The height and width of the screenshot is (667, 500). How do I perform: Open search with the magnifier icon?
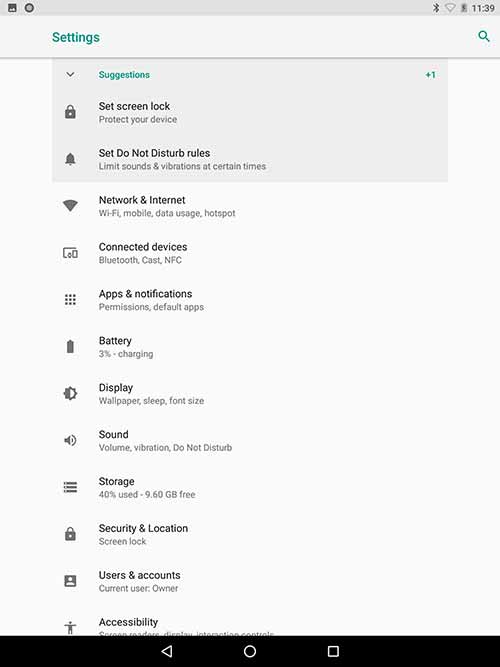(483, 37)
